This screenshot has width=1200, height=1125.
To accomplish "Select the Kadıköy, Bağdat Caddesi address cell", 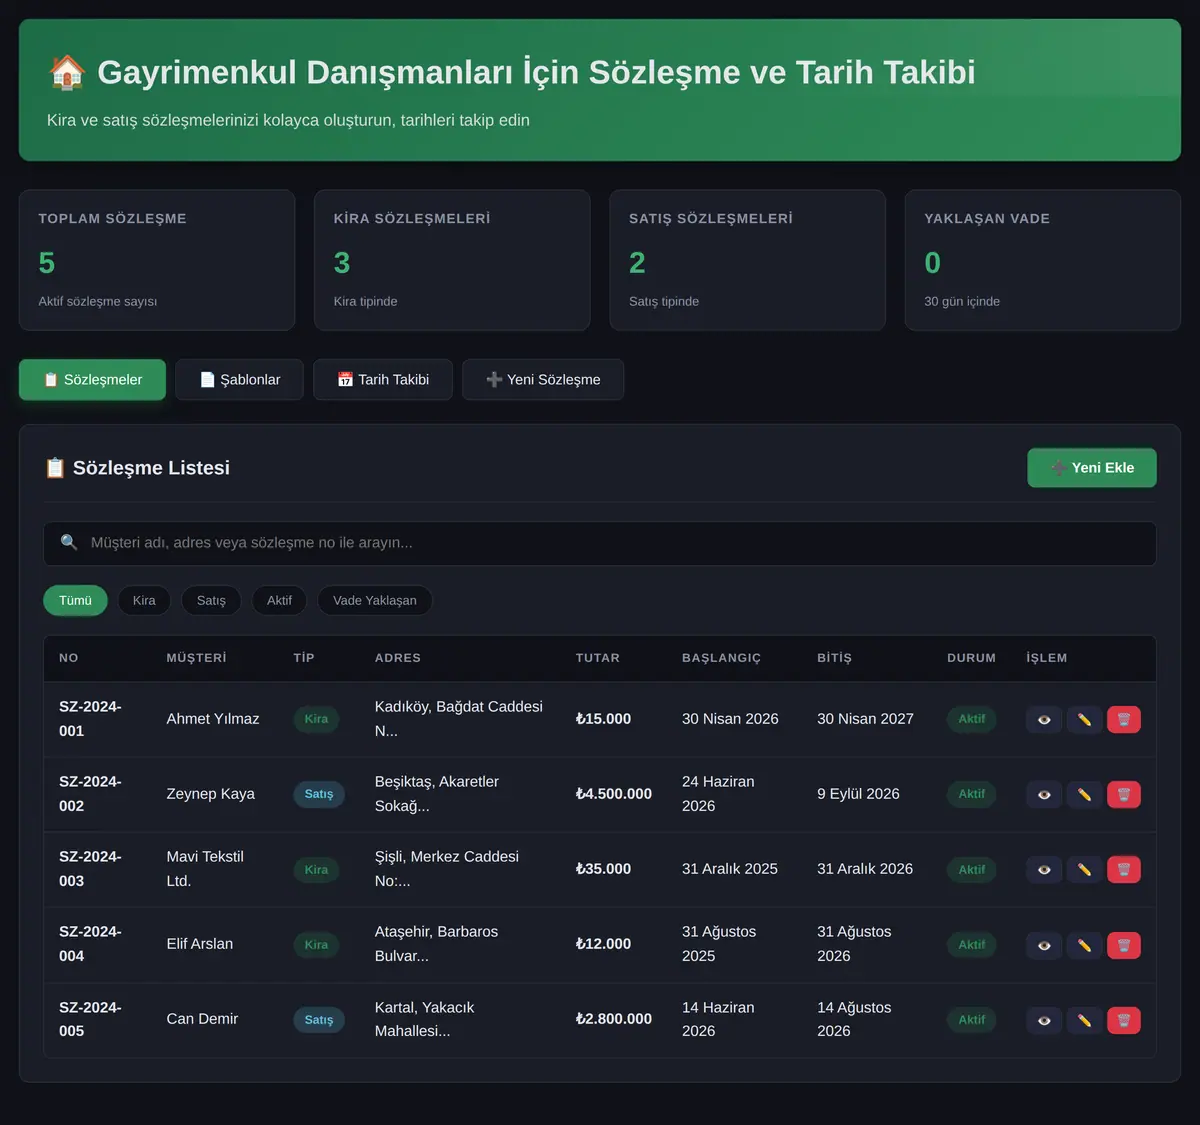I will [459, 719].
